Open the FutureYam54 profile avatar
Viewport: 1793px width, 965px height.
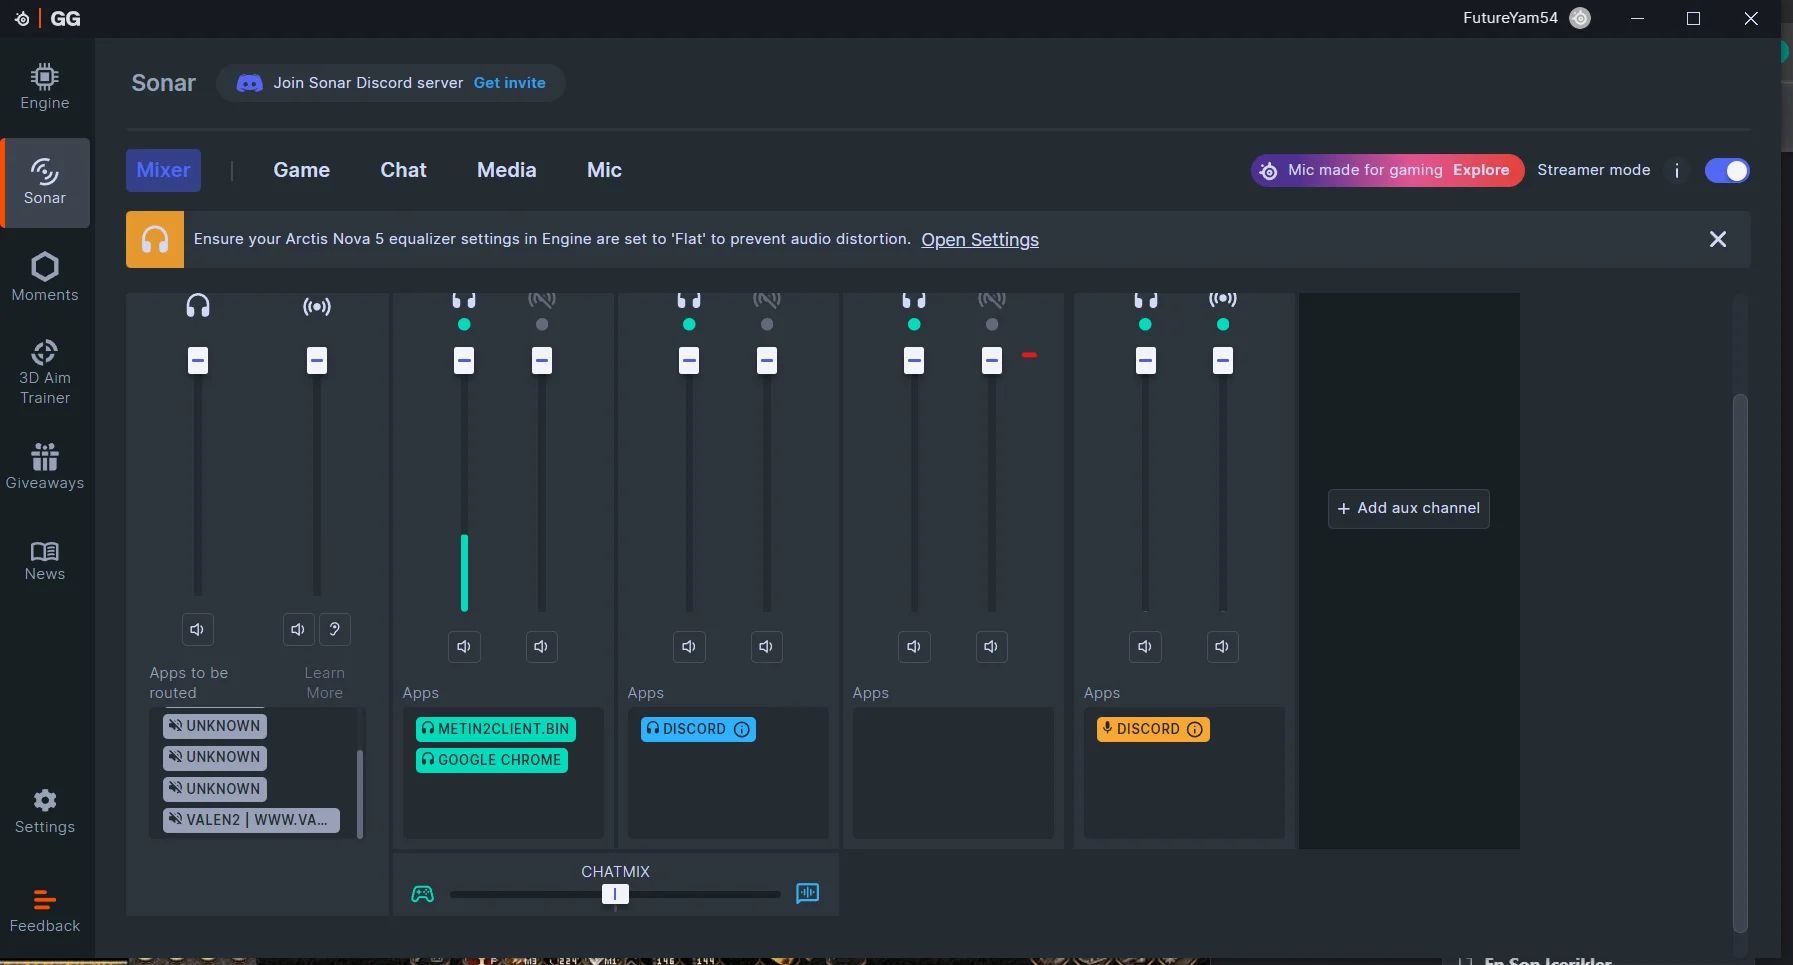[x=1580, y=18]
